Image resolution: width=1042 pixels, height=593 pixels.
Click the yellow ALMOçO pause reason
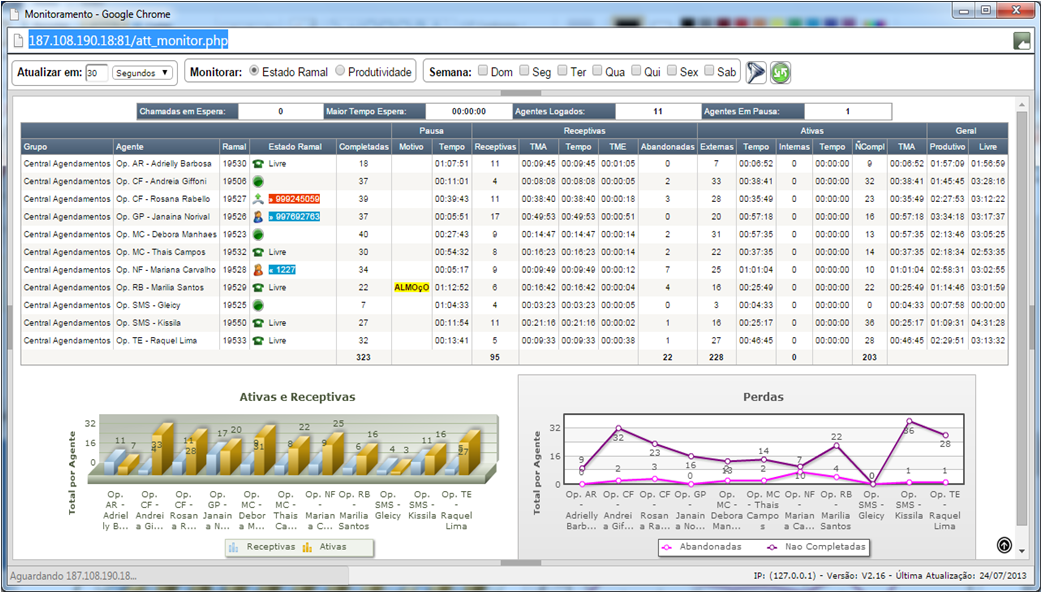tap(411, 288)
